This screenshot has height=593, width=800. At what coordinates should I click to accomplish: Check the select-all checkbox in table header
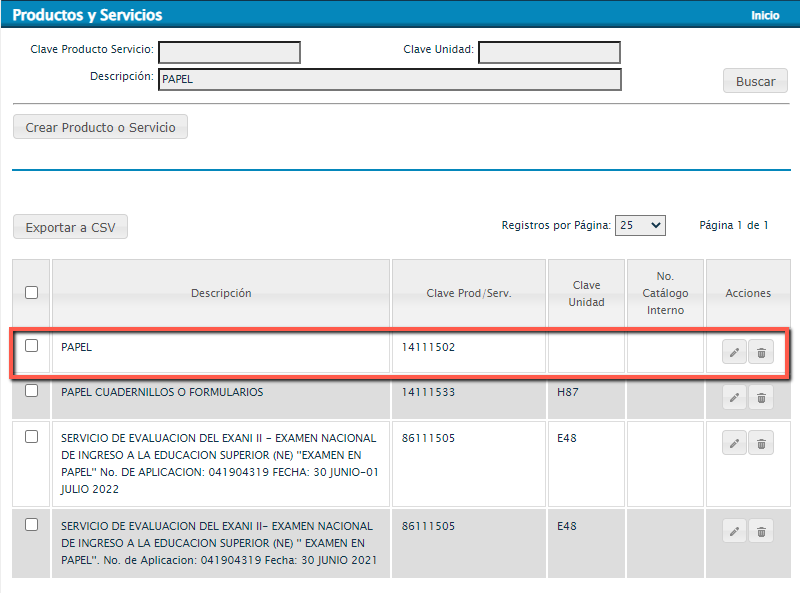coord(32,293)
